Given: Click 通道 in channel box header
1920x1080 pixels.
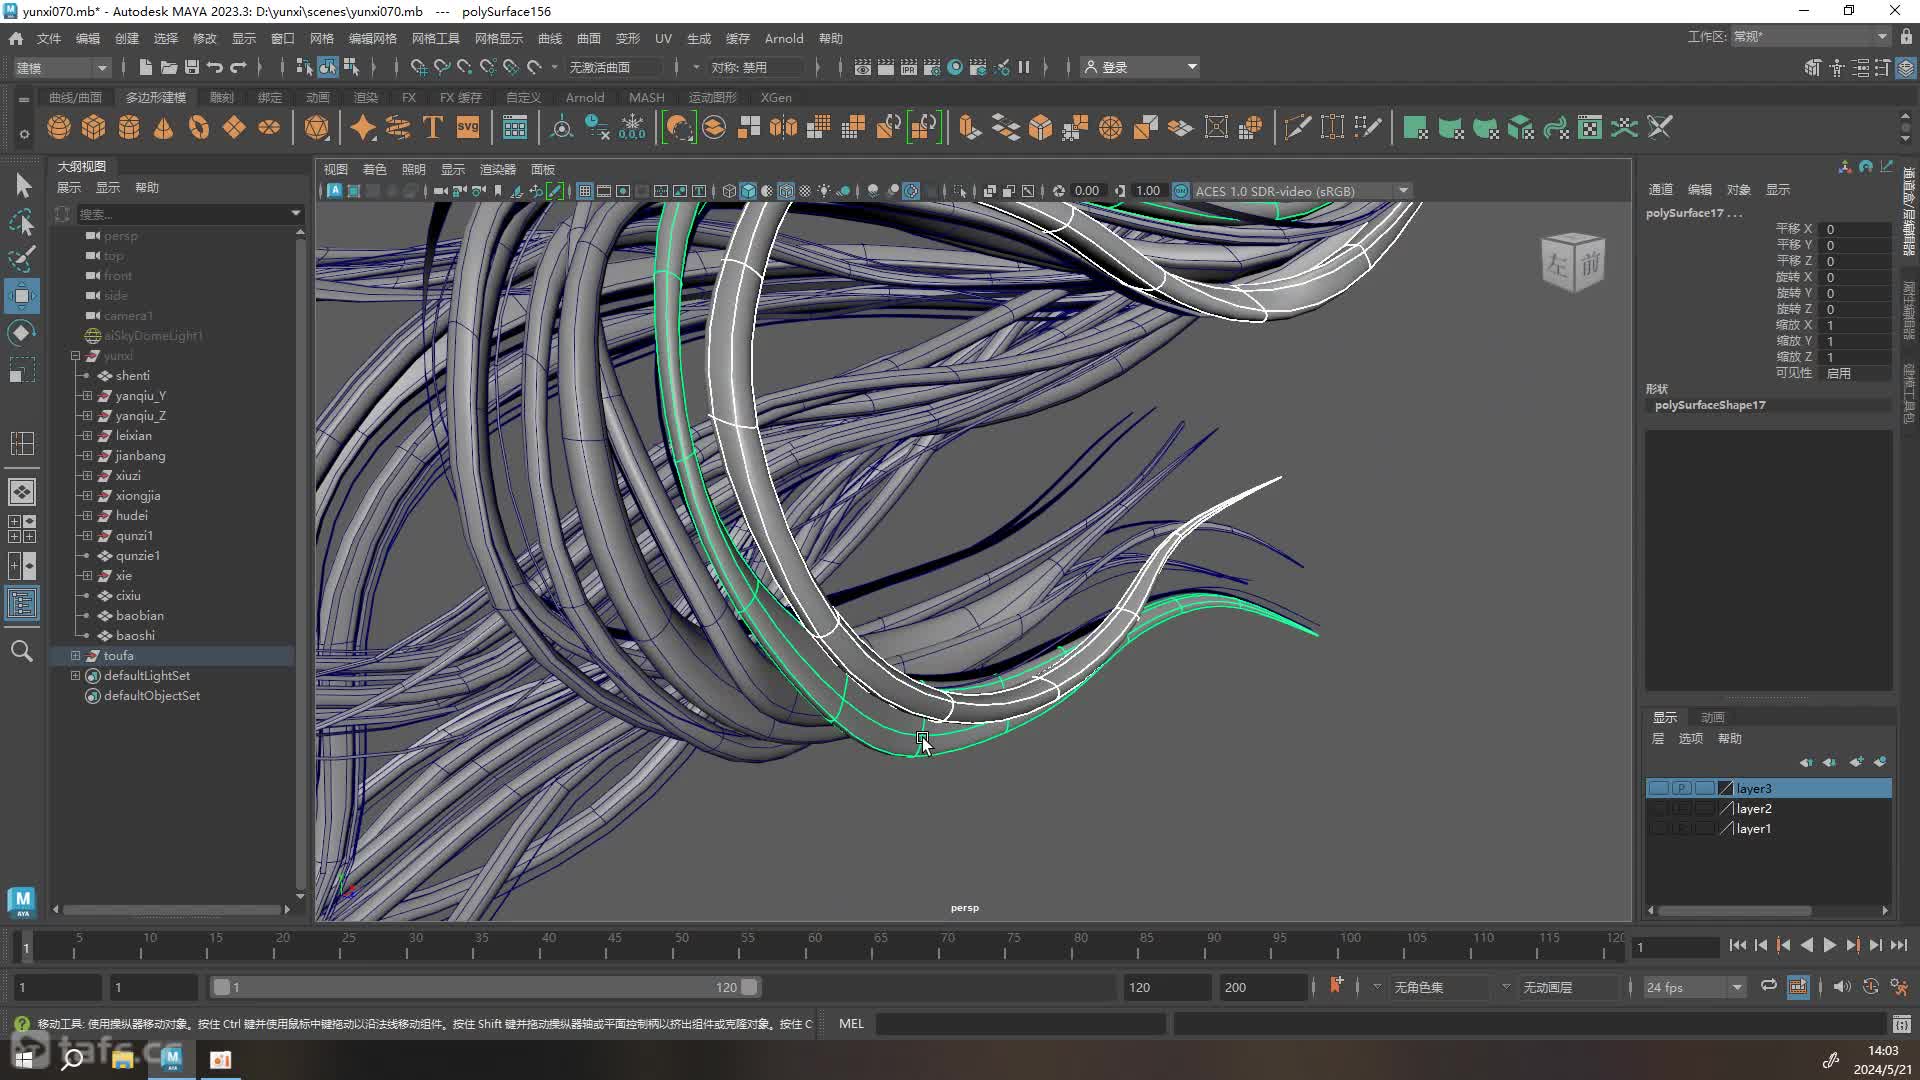Looking at the screenshot, I should (x=1660, y=189).
